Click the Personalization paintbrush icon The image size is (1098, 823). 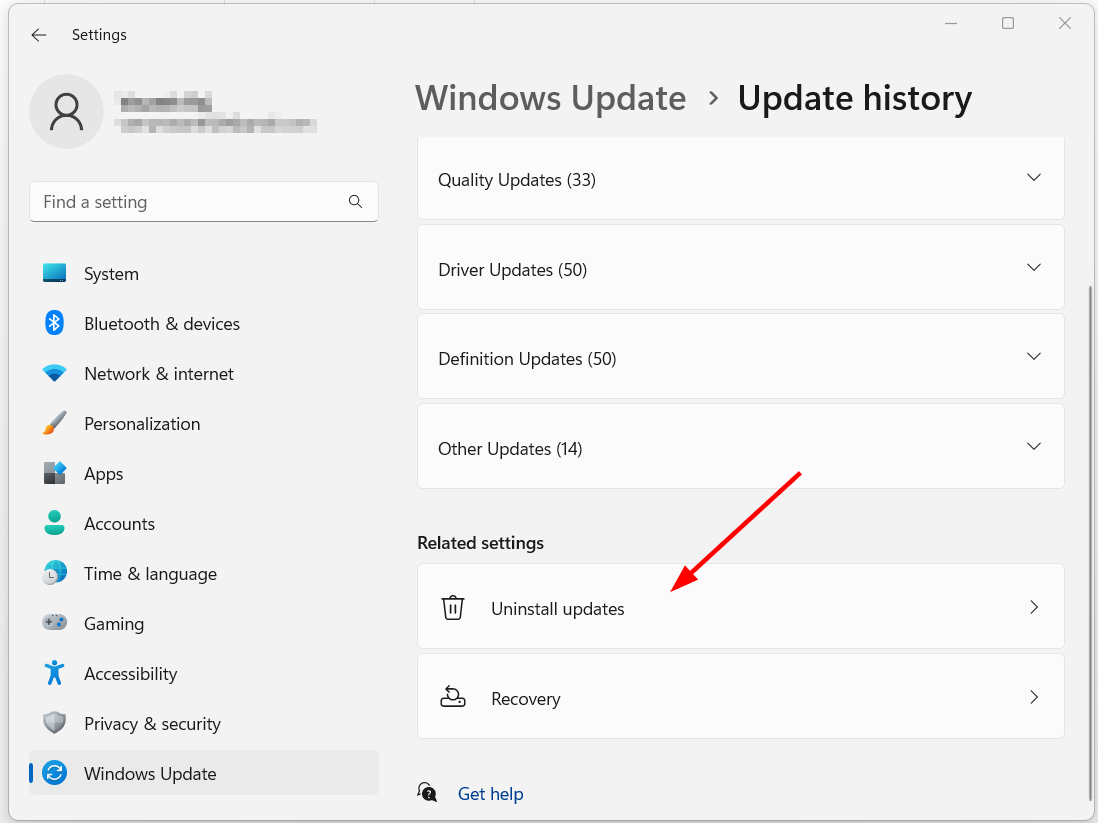click(55, 423)
